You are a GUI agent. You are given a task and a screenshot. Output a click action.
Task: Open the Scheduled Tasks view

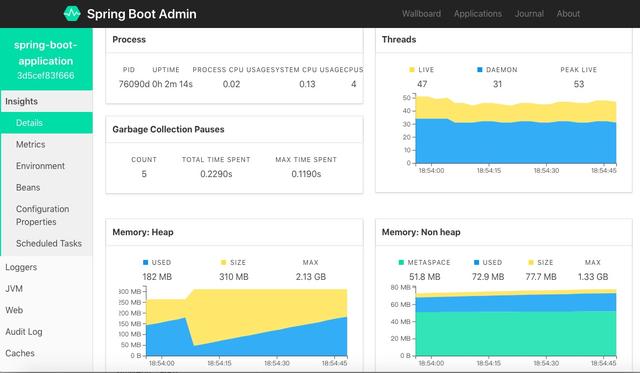point(49,243)
